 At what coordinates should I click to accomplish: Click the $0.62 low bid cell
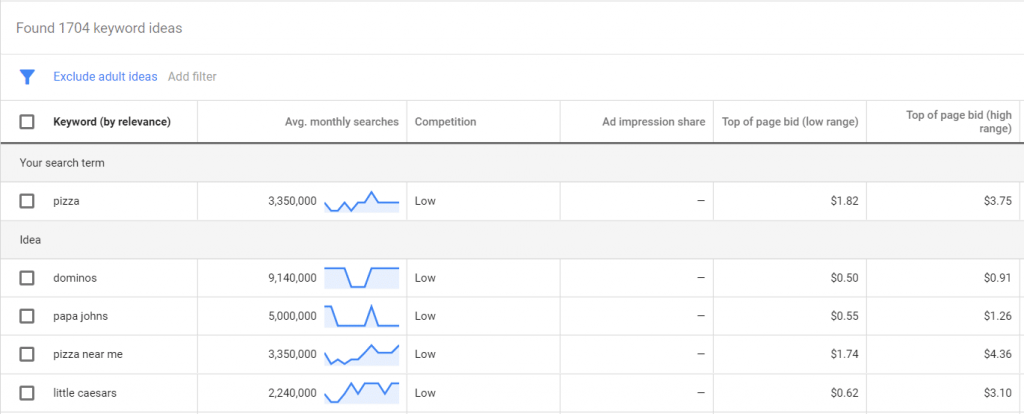coord(844,393)
